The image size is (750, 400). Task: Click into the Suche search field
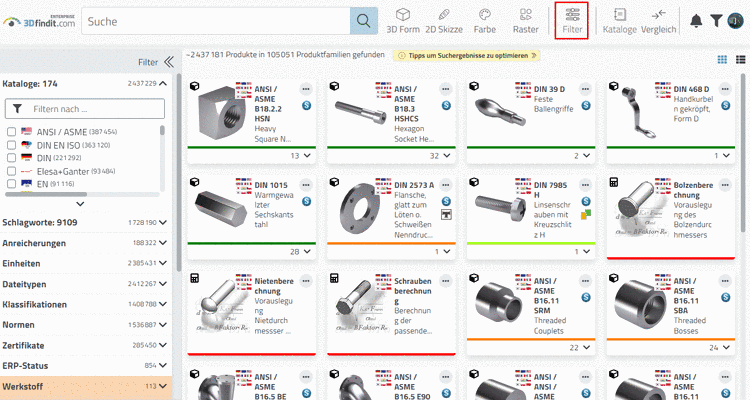click(218, 21)
